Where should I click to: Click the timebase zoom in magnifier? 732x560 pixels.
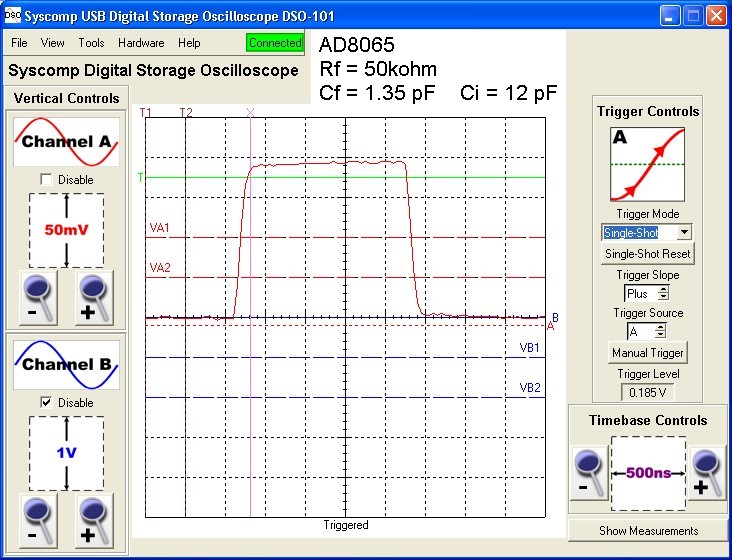(x=707, y=473)
